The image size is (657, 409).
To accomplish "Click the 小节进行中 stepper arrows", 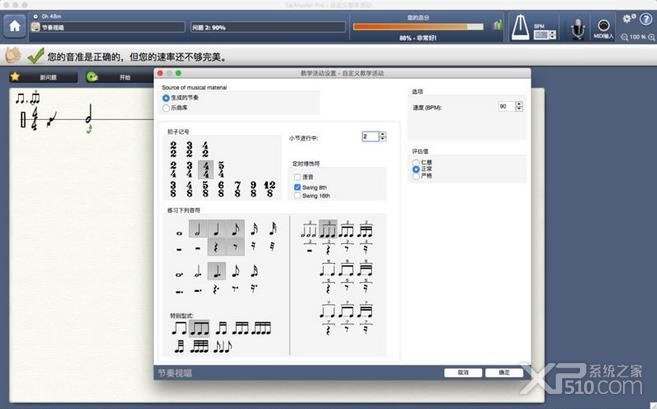I will (383, 136).
